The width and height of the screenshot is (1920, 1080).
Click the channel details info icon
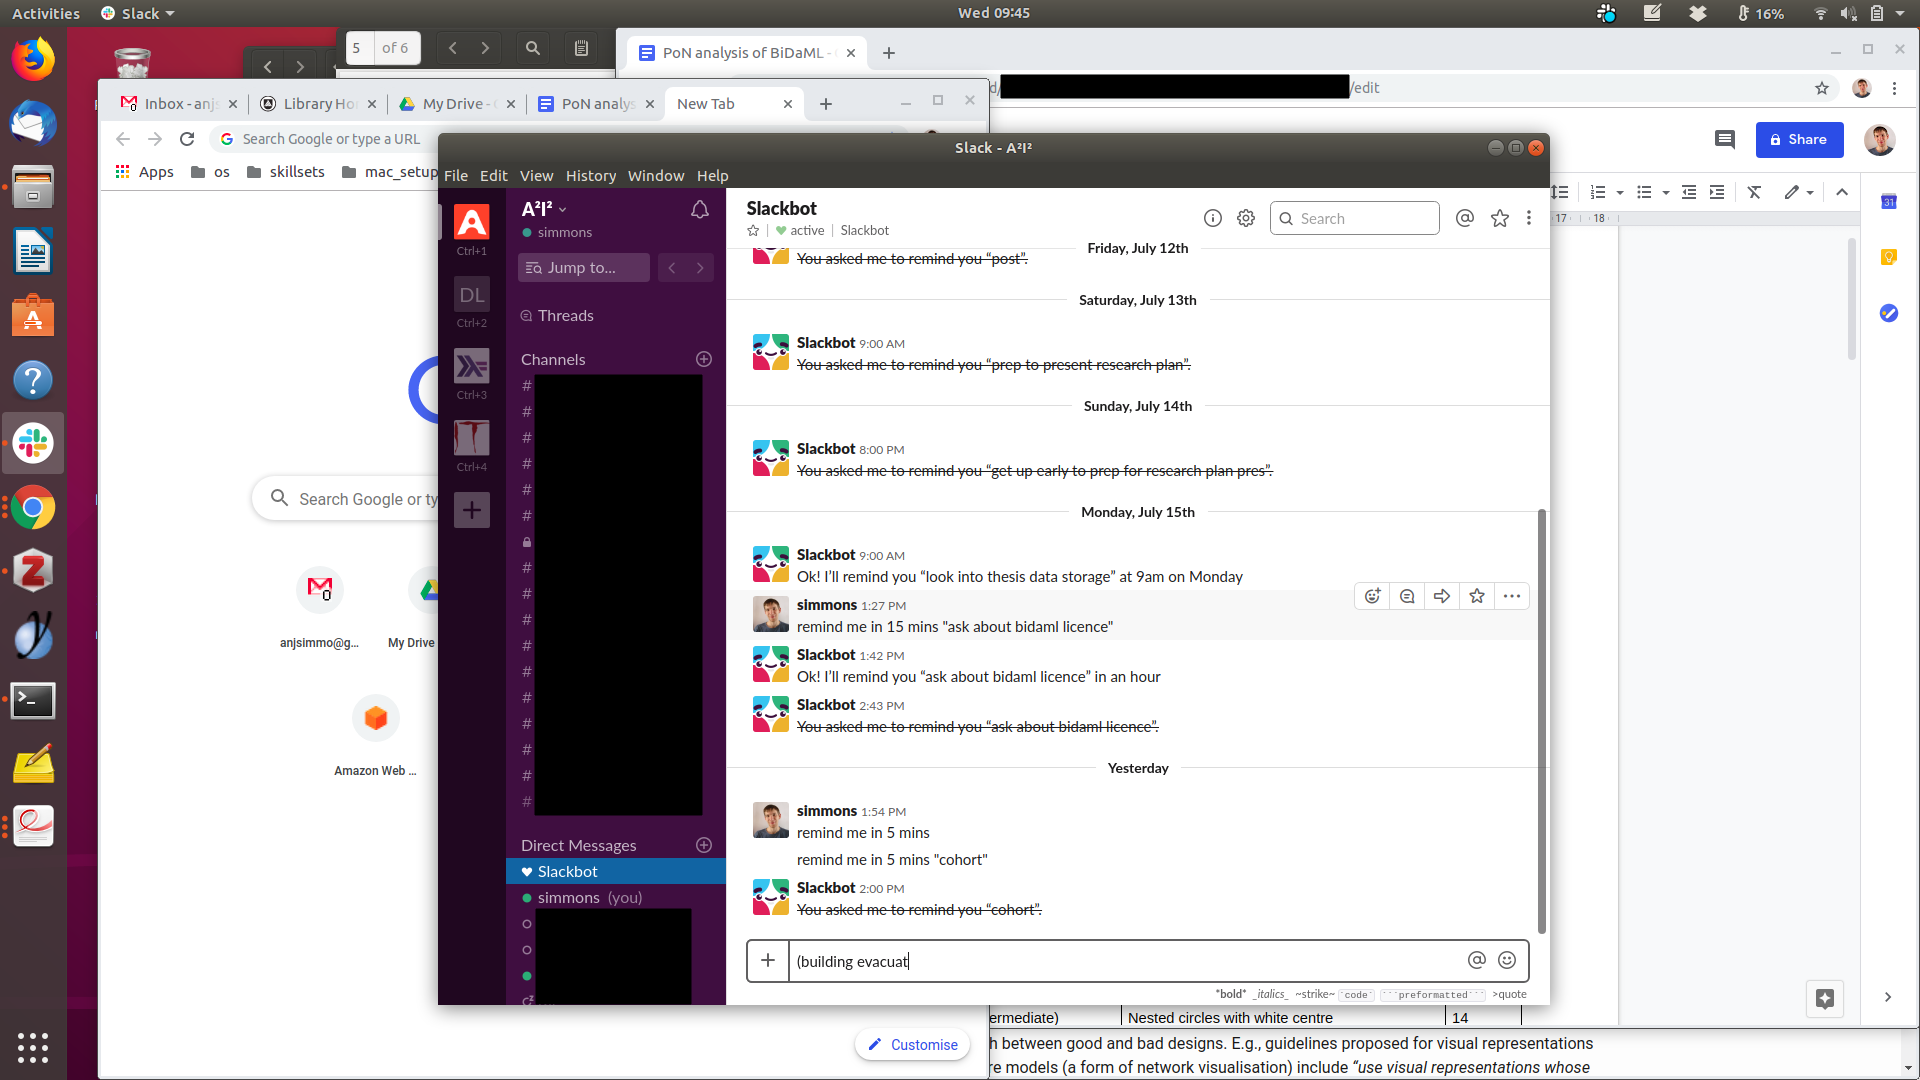(x=1212, y=218)
